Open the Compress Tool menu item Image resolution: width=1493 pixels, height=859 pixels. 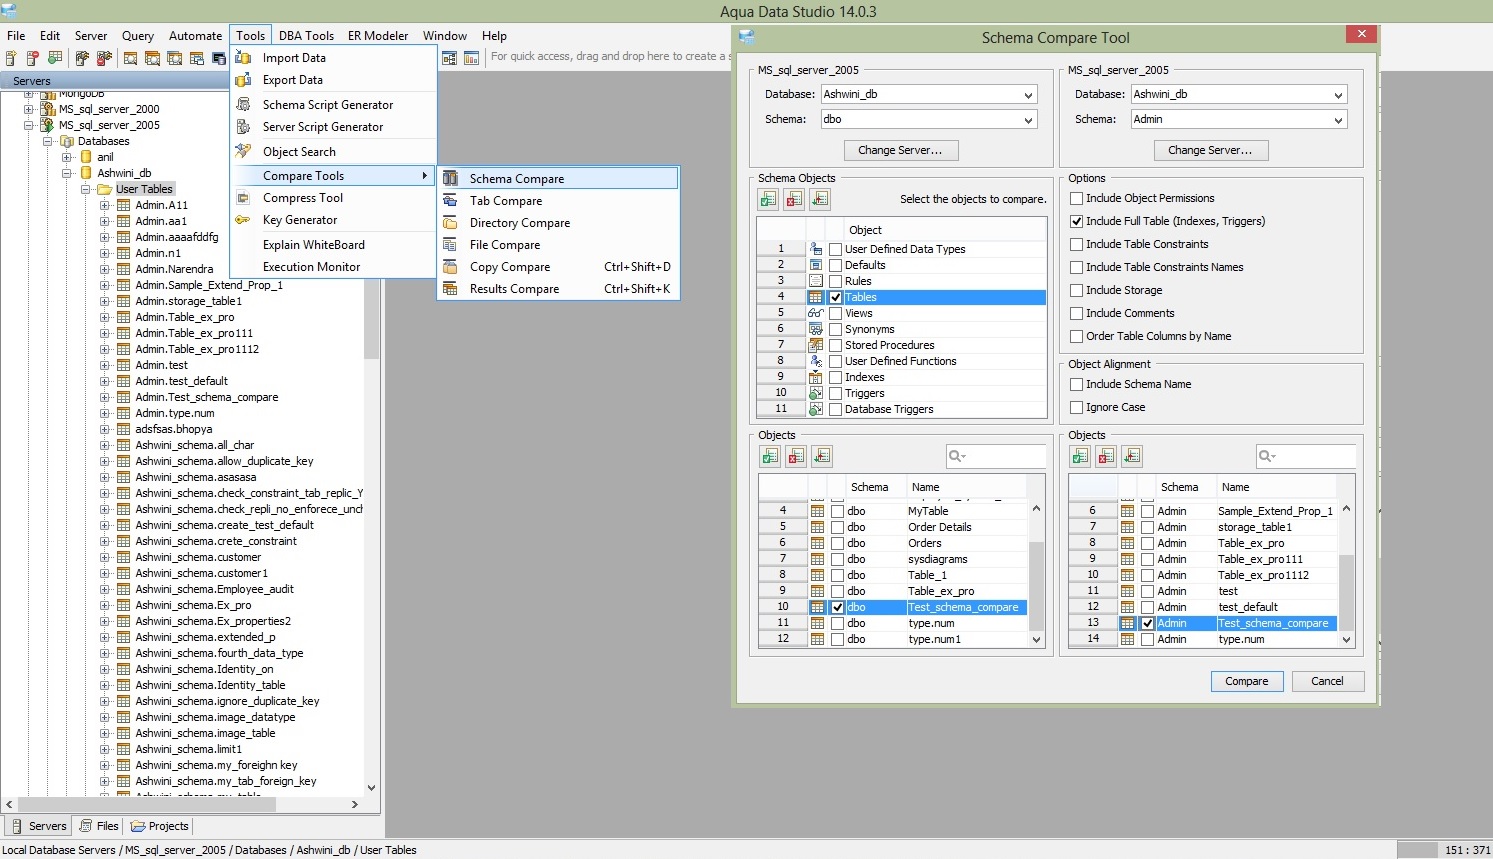(333, 197)
